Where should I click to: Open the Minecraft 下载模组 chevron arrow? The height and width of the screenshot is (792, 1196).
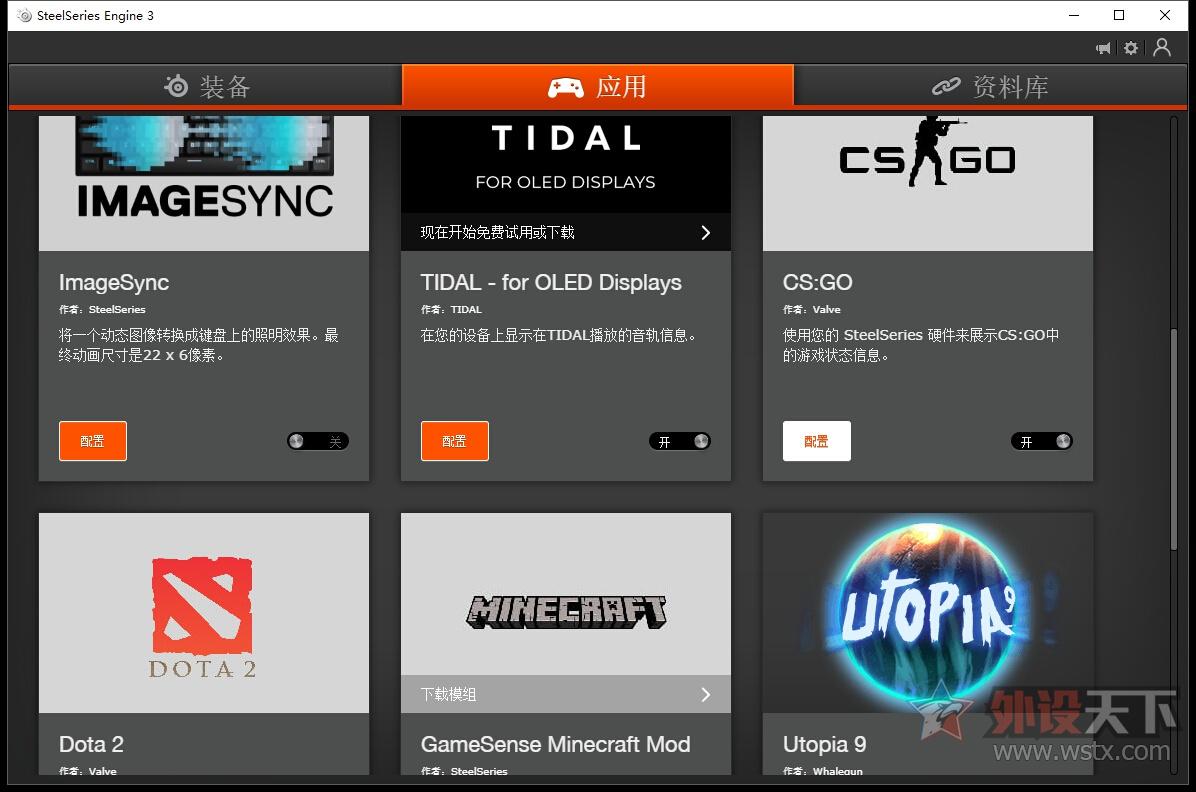[706, 694]
